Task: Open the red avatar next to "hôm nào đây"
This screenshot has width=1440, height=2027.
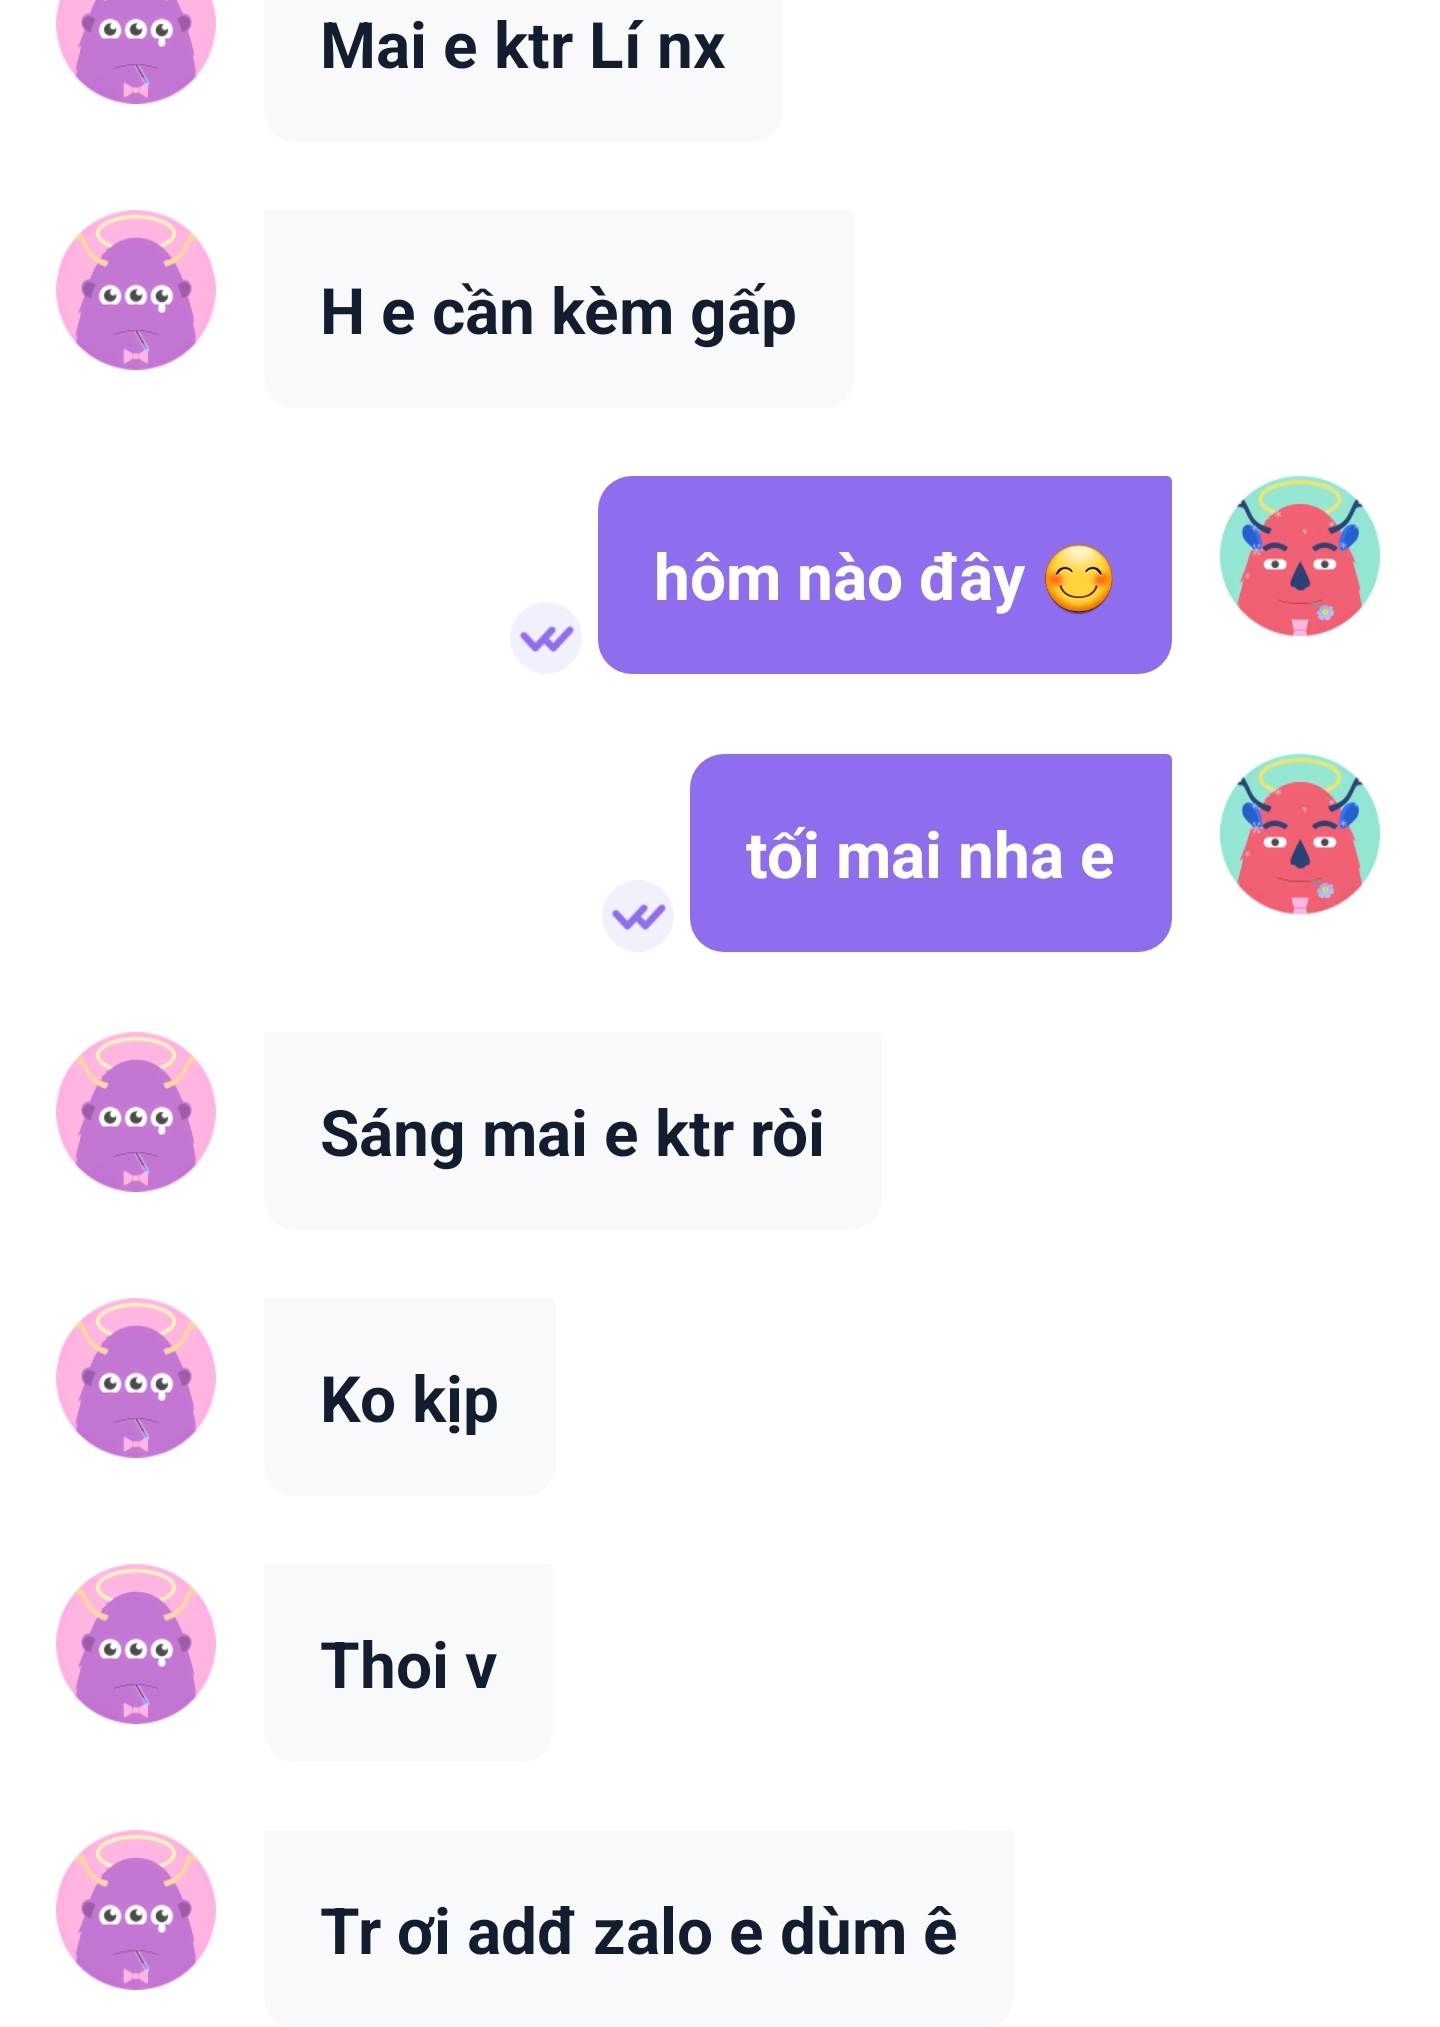Action: pyautogui.click(x=1299, y=556)
